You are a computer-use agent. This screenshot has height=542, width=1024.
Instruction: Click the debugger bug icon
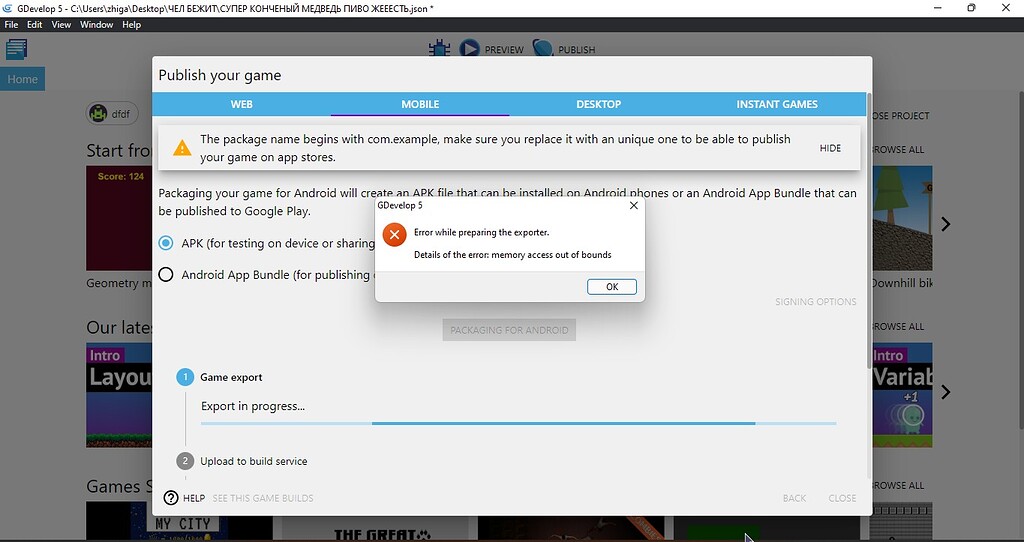(439, 48)
